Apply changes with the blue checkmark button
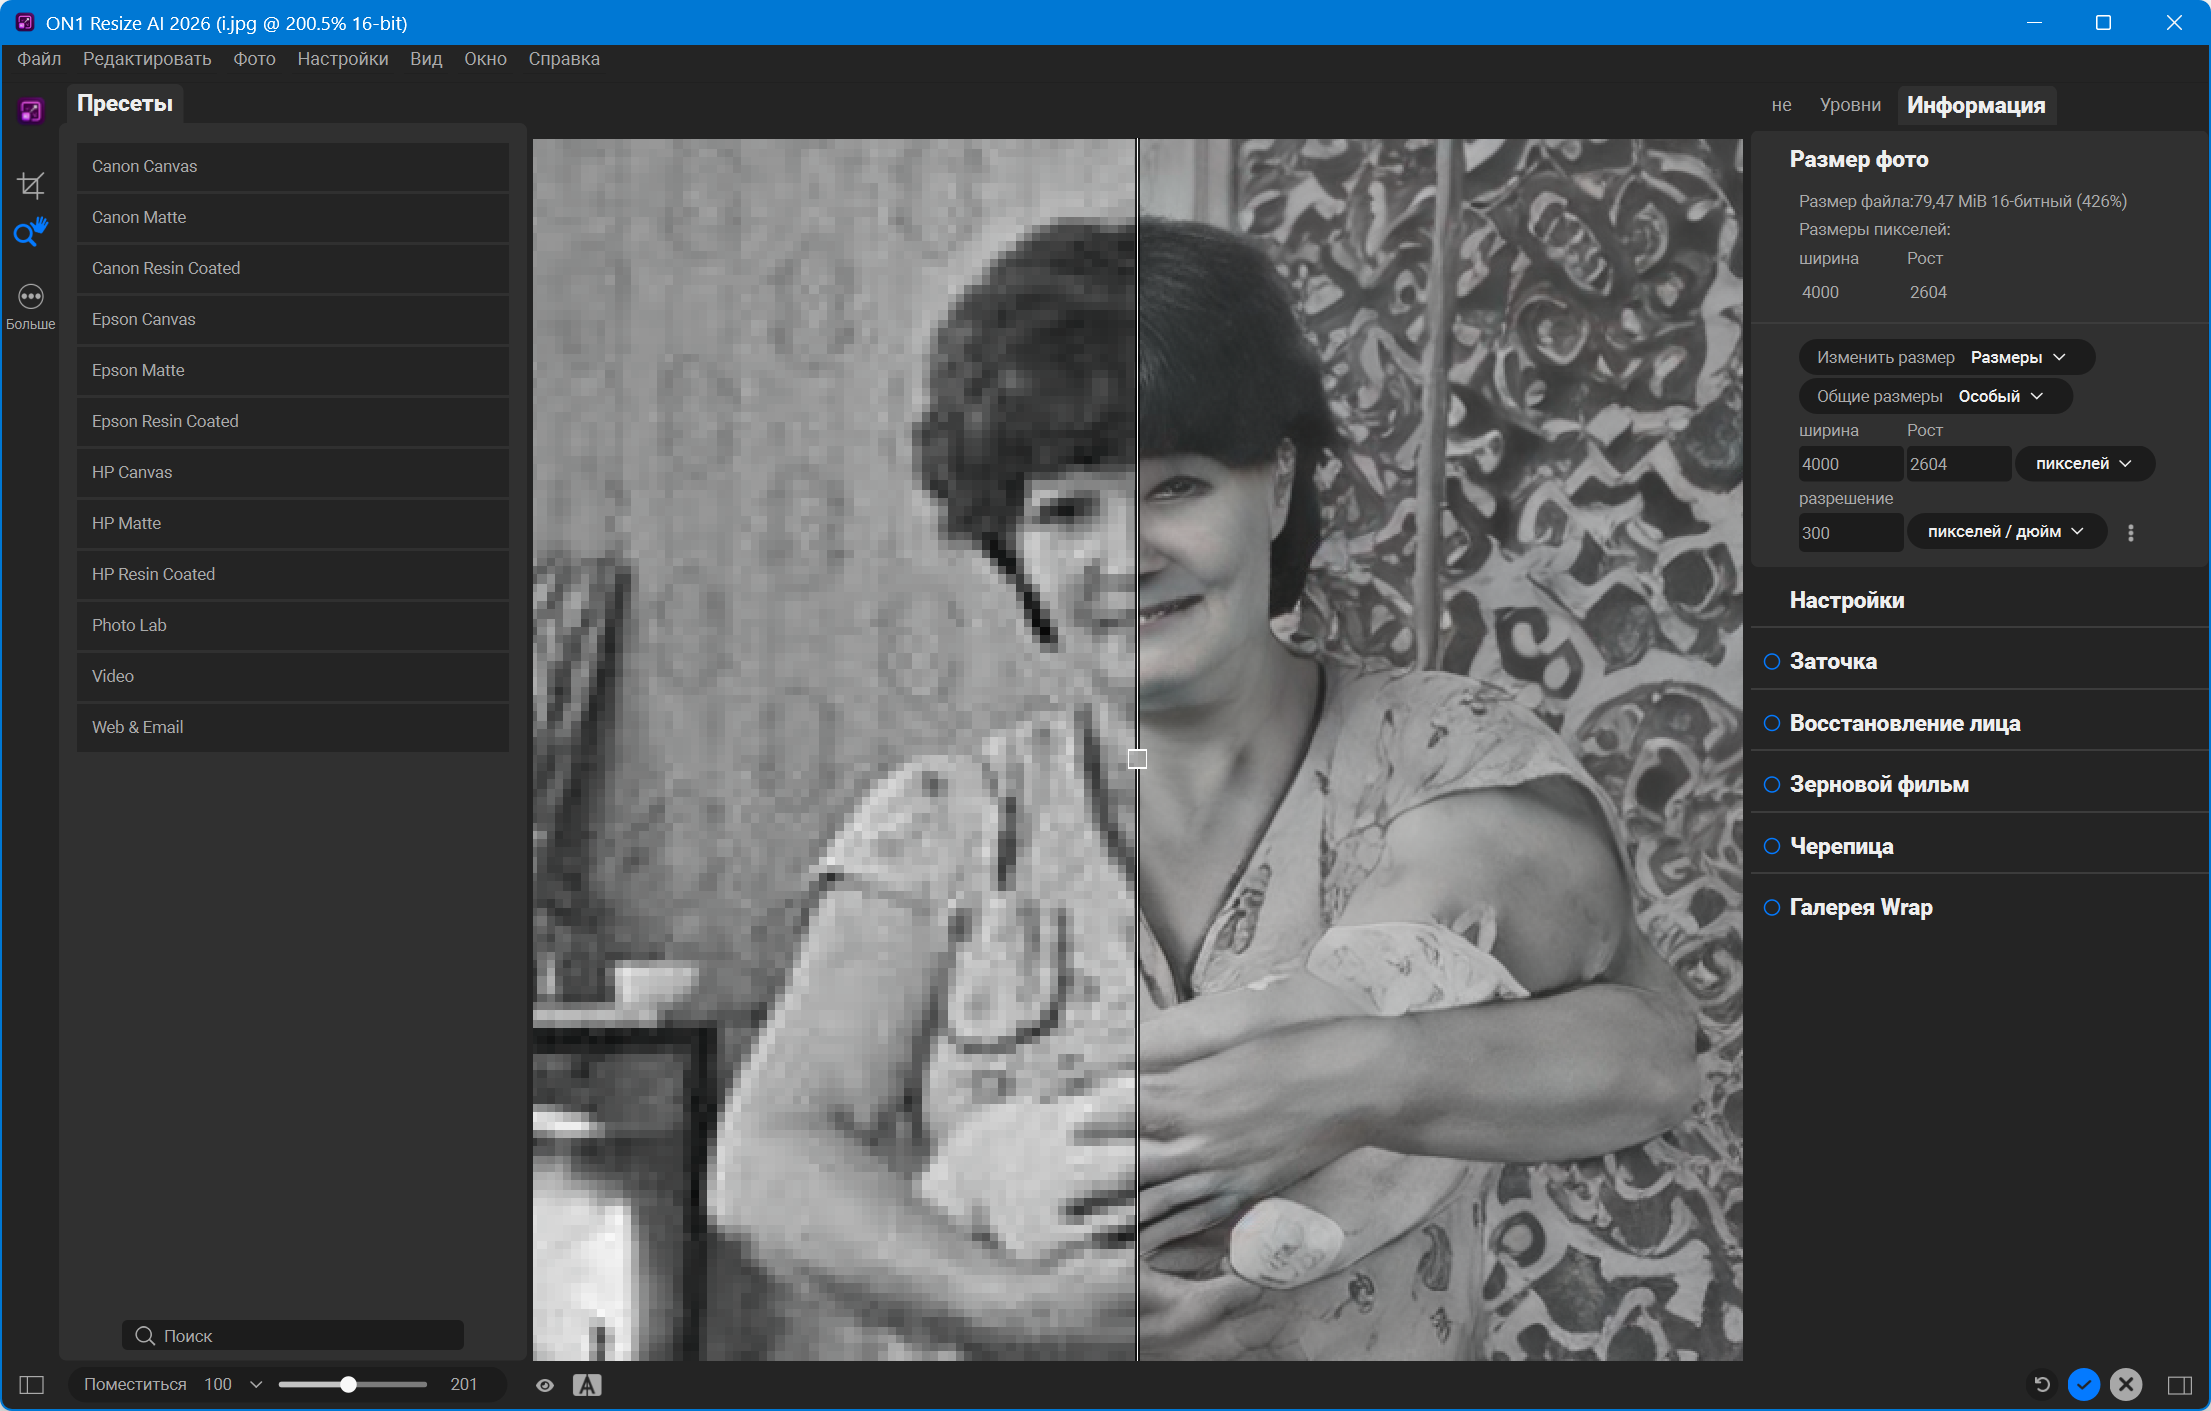The width and height of the screenshot is (2211, 1411). 2084,1384
